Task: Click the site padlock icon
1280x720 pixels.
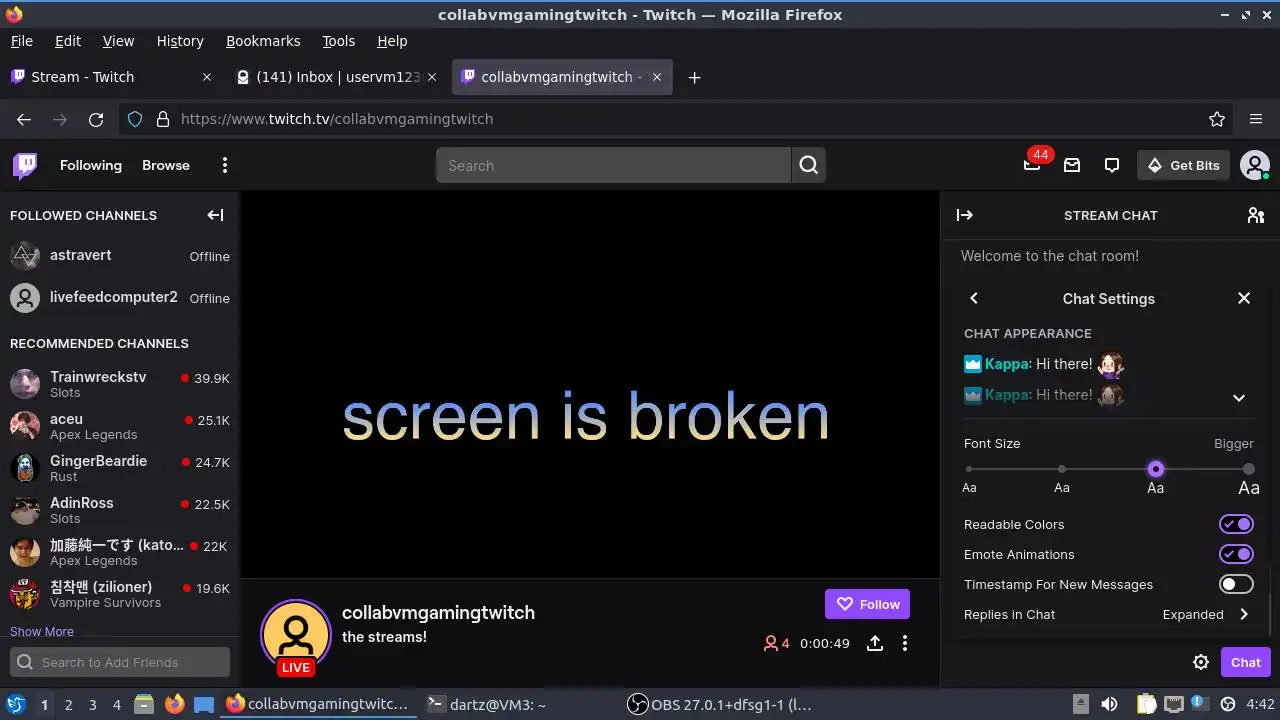Action: pyautogui.click(x=163, y=119)
